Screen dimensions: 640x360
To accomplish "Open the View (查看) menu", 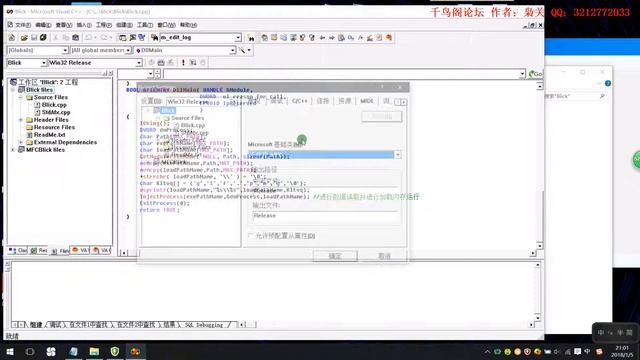I will coord(64,25).
